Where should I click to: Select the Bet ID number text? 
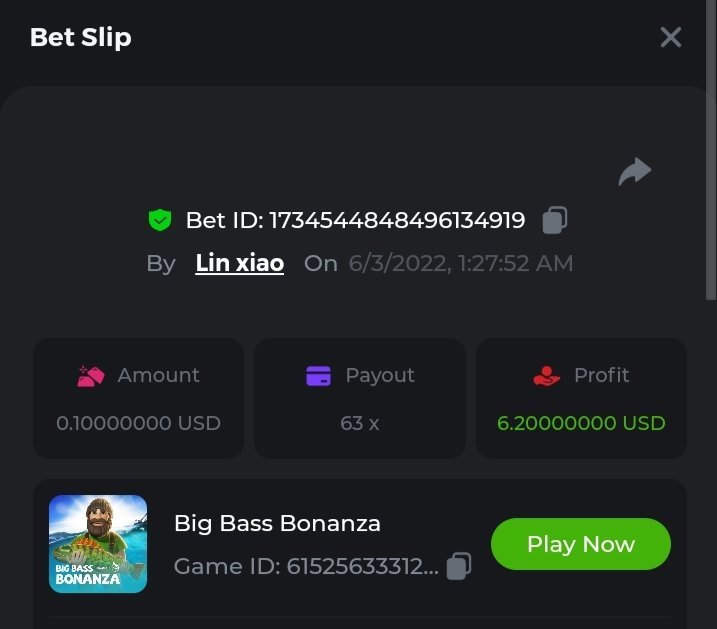tap(397, 220)
